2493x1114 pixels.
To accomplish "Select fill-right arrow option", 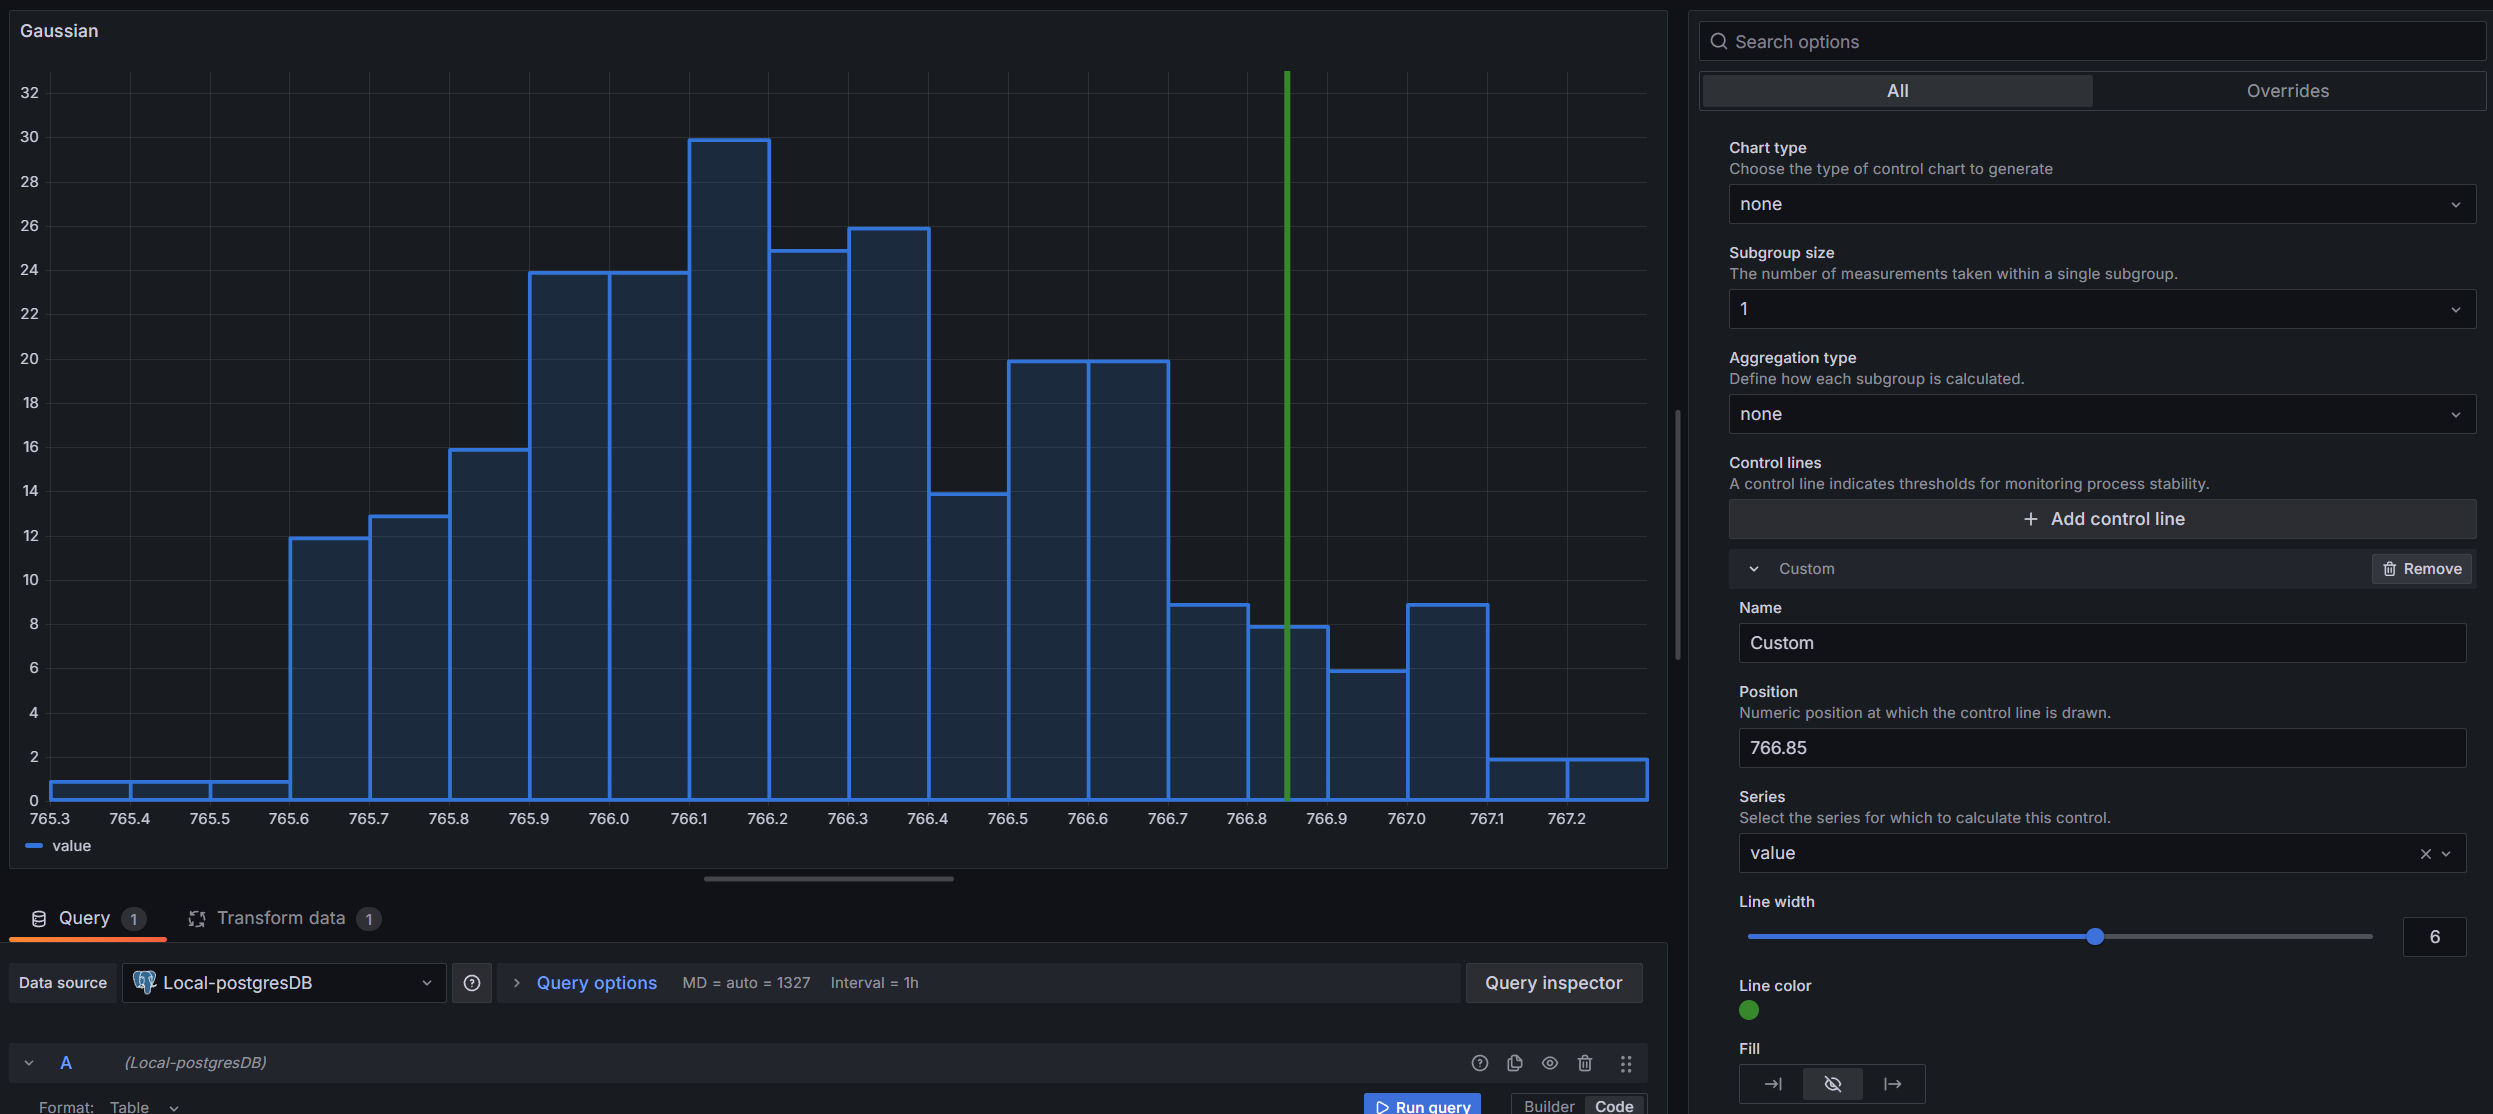I will click(x=1893, y=1084).
